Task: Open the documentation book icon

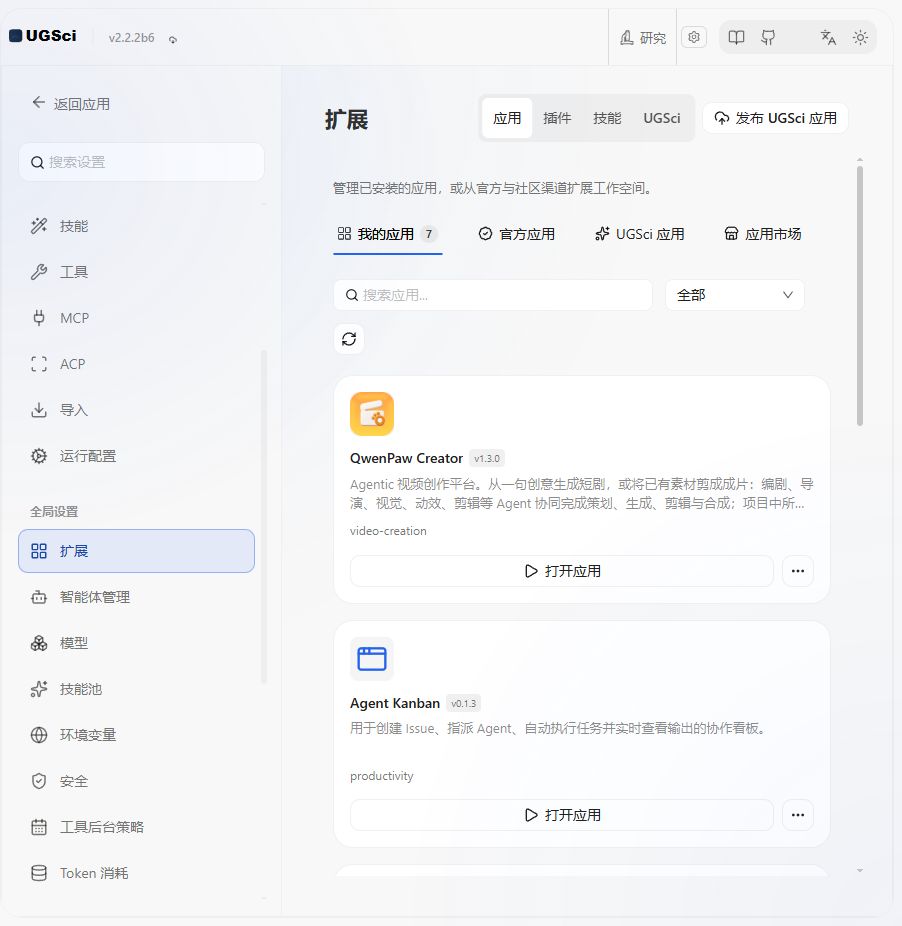Action: (736, 38)
